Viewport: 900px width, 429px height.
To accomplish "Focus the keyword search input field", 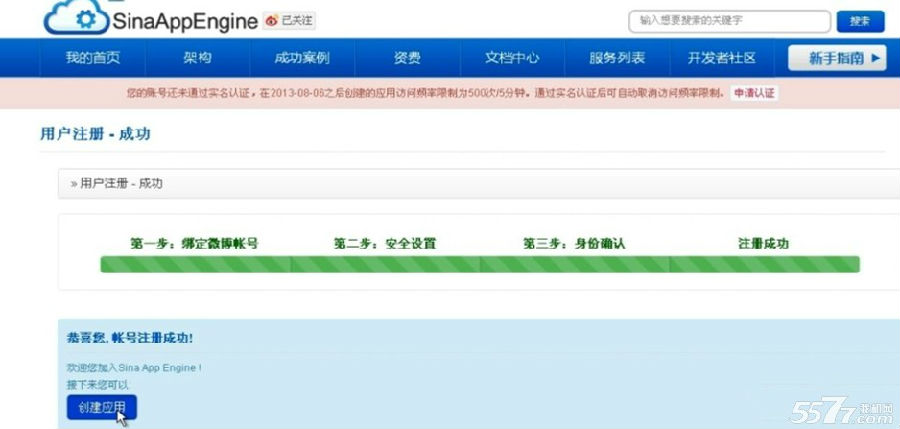I will pyautogui.click(x=729, y=21).
